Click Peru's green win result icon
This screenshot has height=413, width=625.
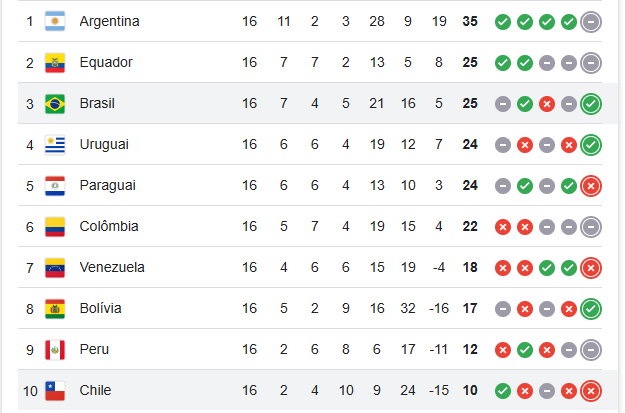pos(525,350)
